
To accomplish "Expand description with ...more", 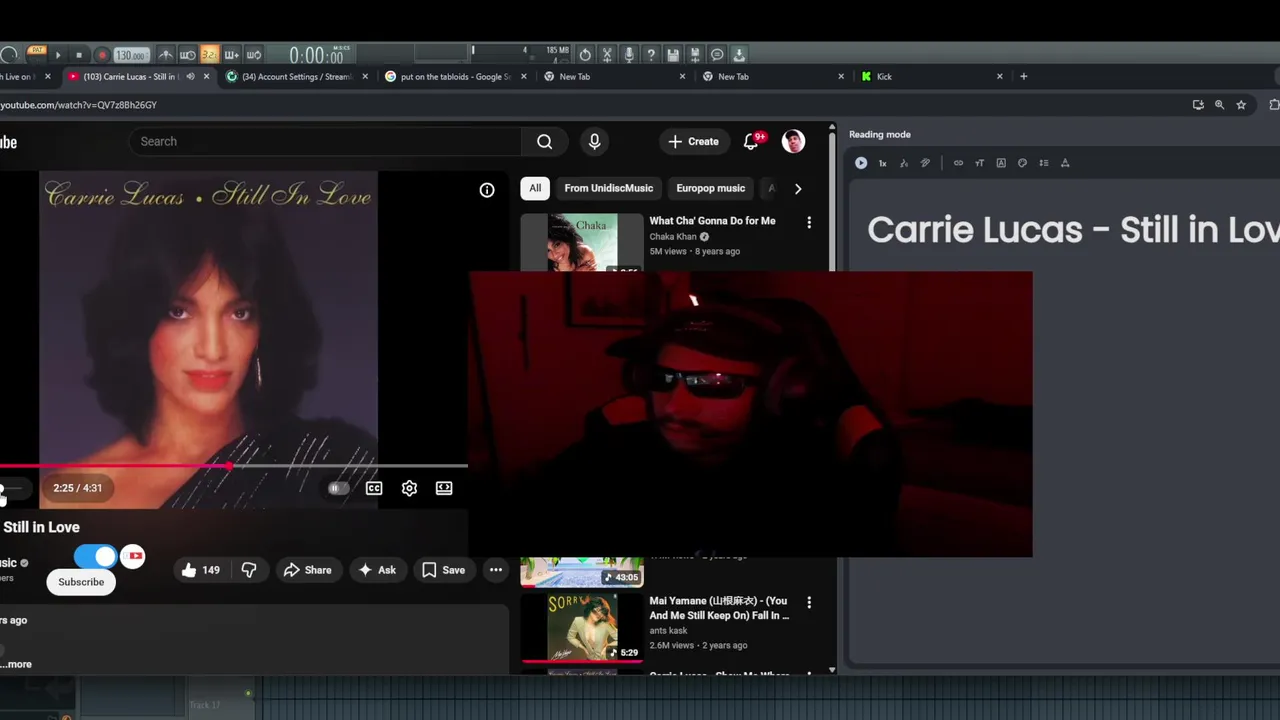I will (x=16, y=664).
